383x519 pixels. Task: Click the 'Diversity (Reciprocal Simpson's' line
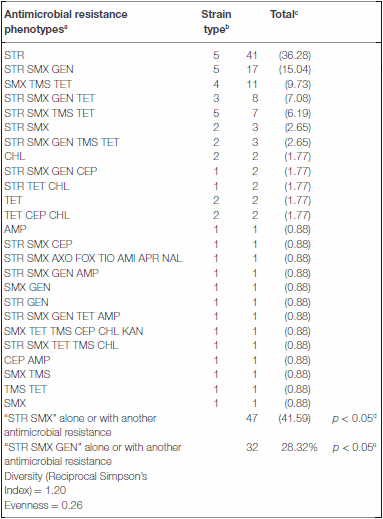[76, 476]
